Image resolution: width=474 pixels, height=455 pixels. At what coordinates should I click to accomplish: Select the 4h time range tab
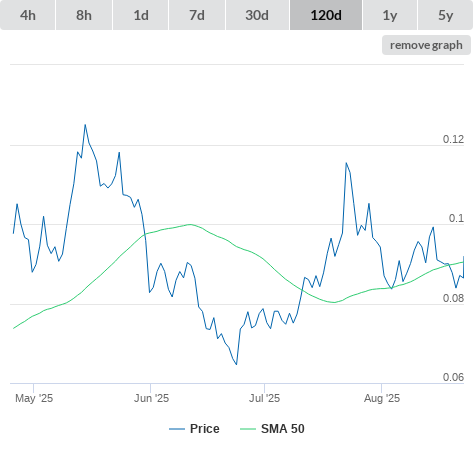click(28, 15)
